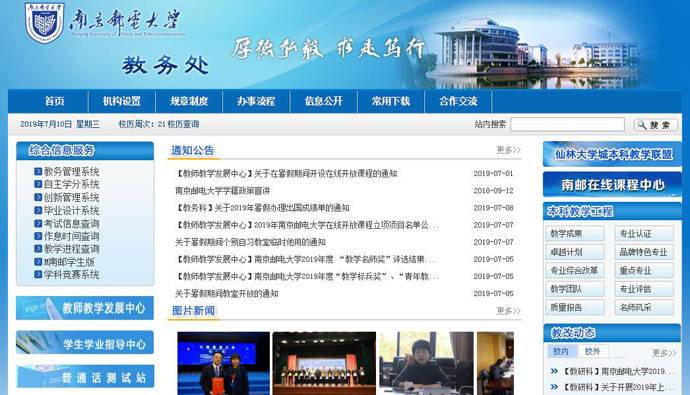Open the 南邮在线课程中心 banner button

click(x=612, y=185)
